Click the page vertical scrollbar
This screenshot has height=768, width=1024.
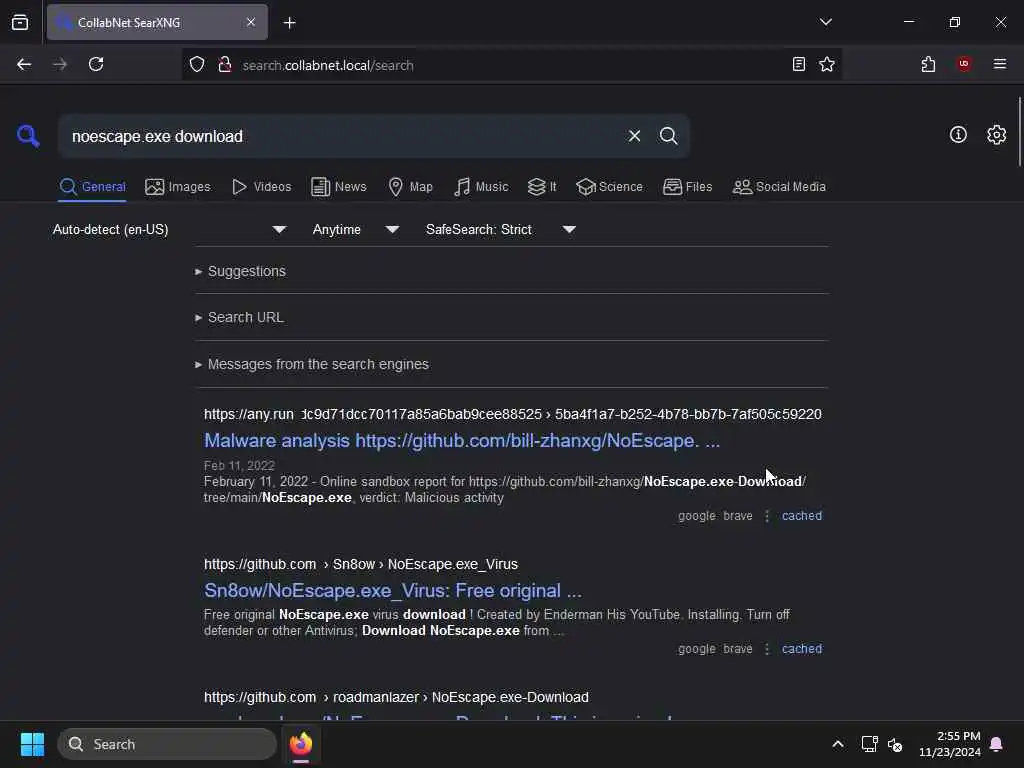pos(1019,131)
